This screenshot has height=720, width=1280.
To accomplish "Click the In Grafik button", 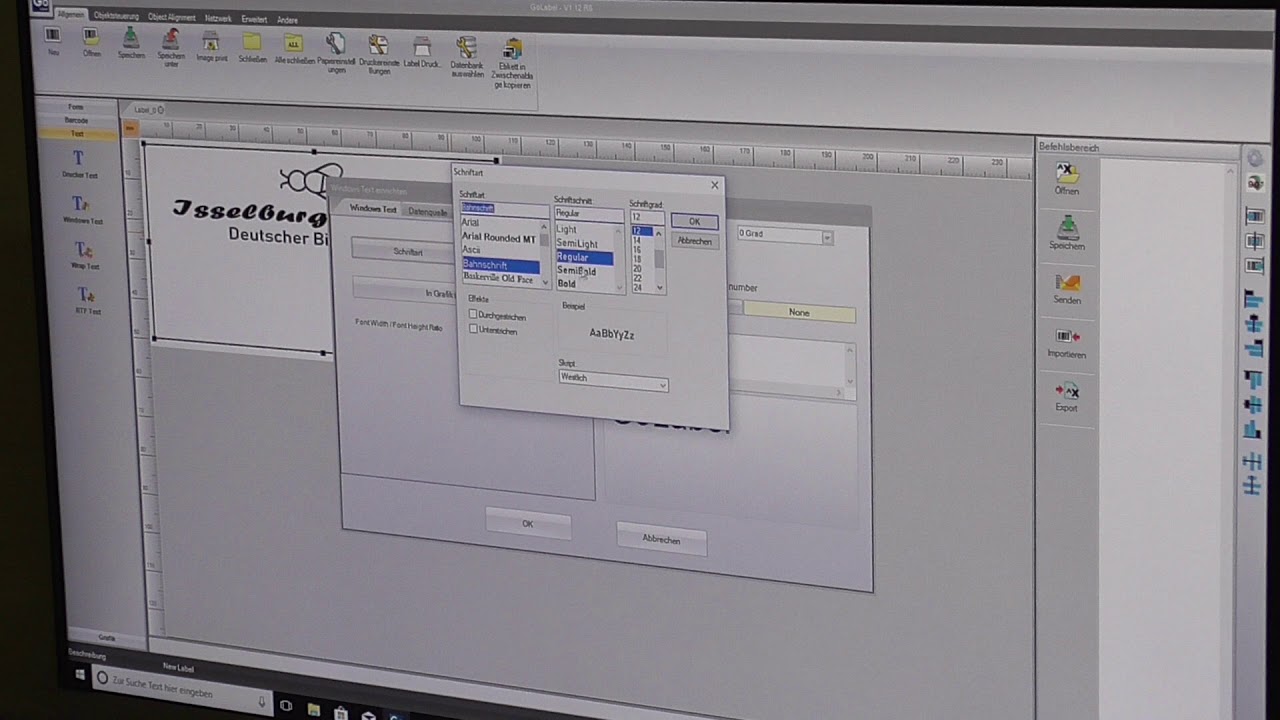I will (405, 292).
